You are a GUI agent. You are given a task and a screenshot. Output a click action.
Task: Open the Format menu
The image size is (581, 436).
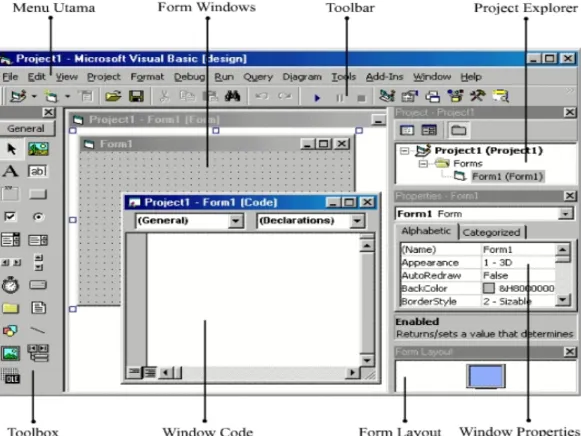[x=147, y=77]
